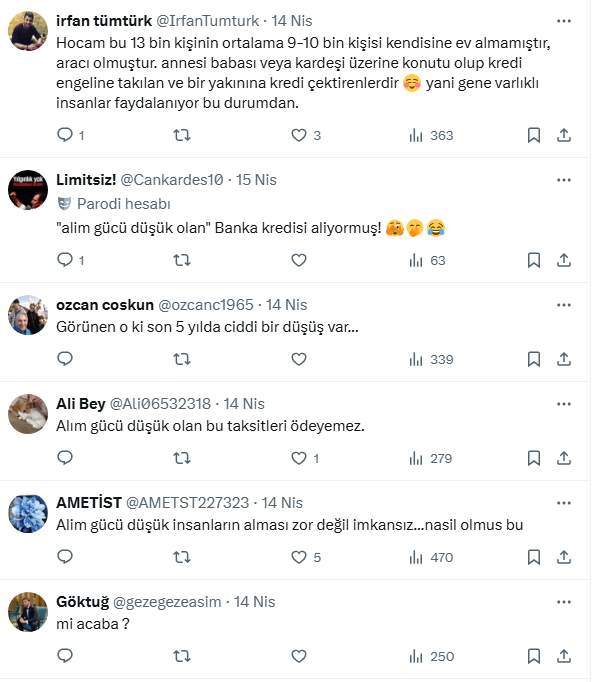Open more options on Limitsiz! tweet
This screenshot has height=682, width=600.
coord(564,180)
